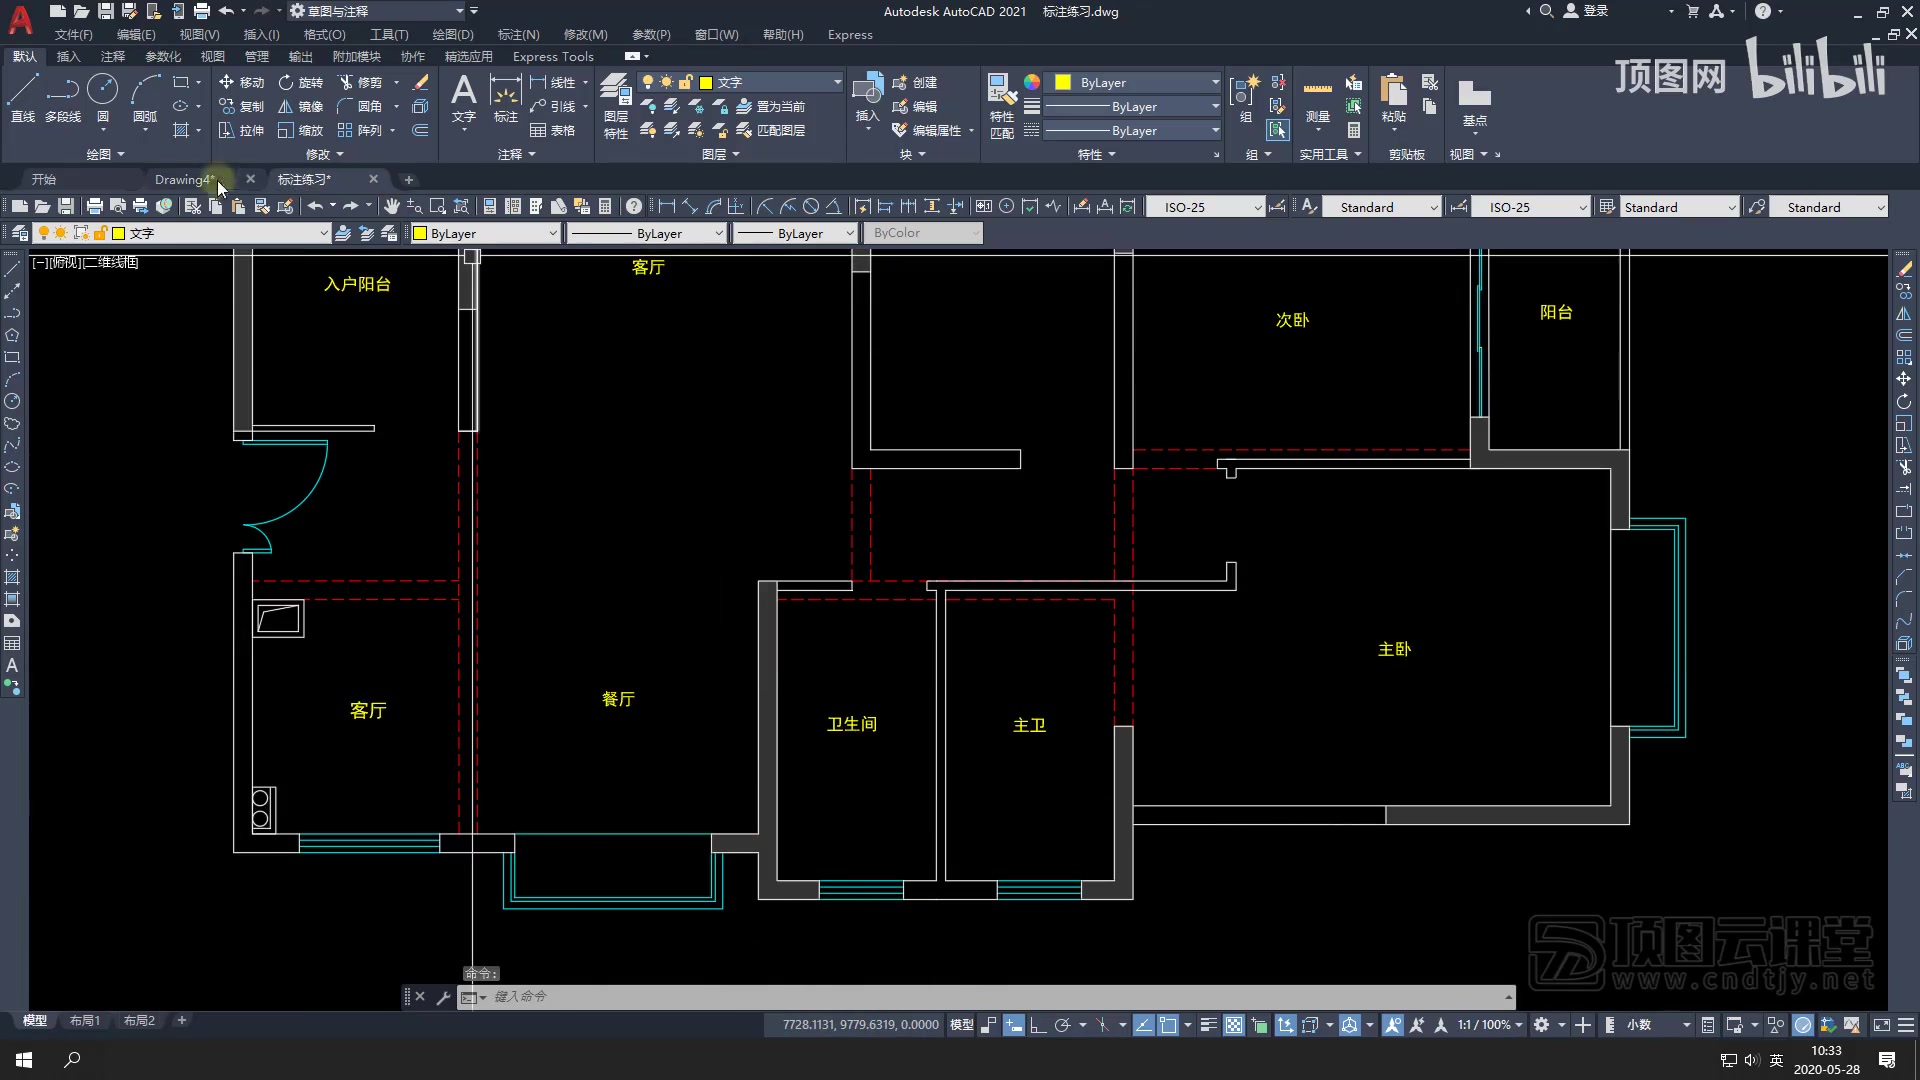Click the Rotate (旋转) tool
The height and width of the screenshot is (1080, 1920).
tap(301, 82)
